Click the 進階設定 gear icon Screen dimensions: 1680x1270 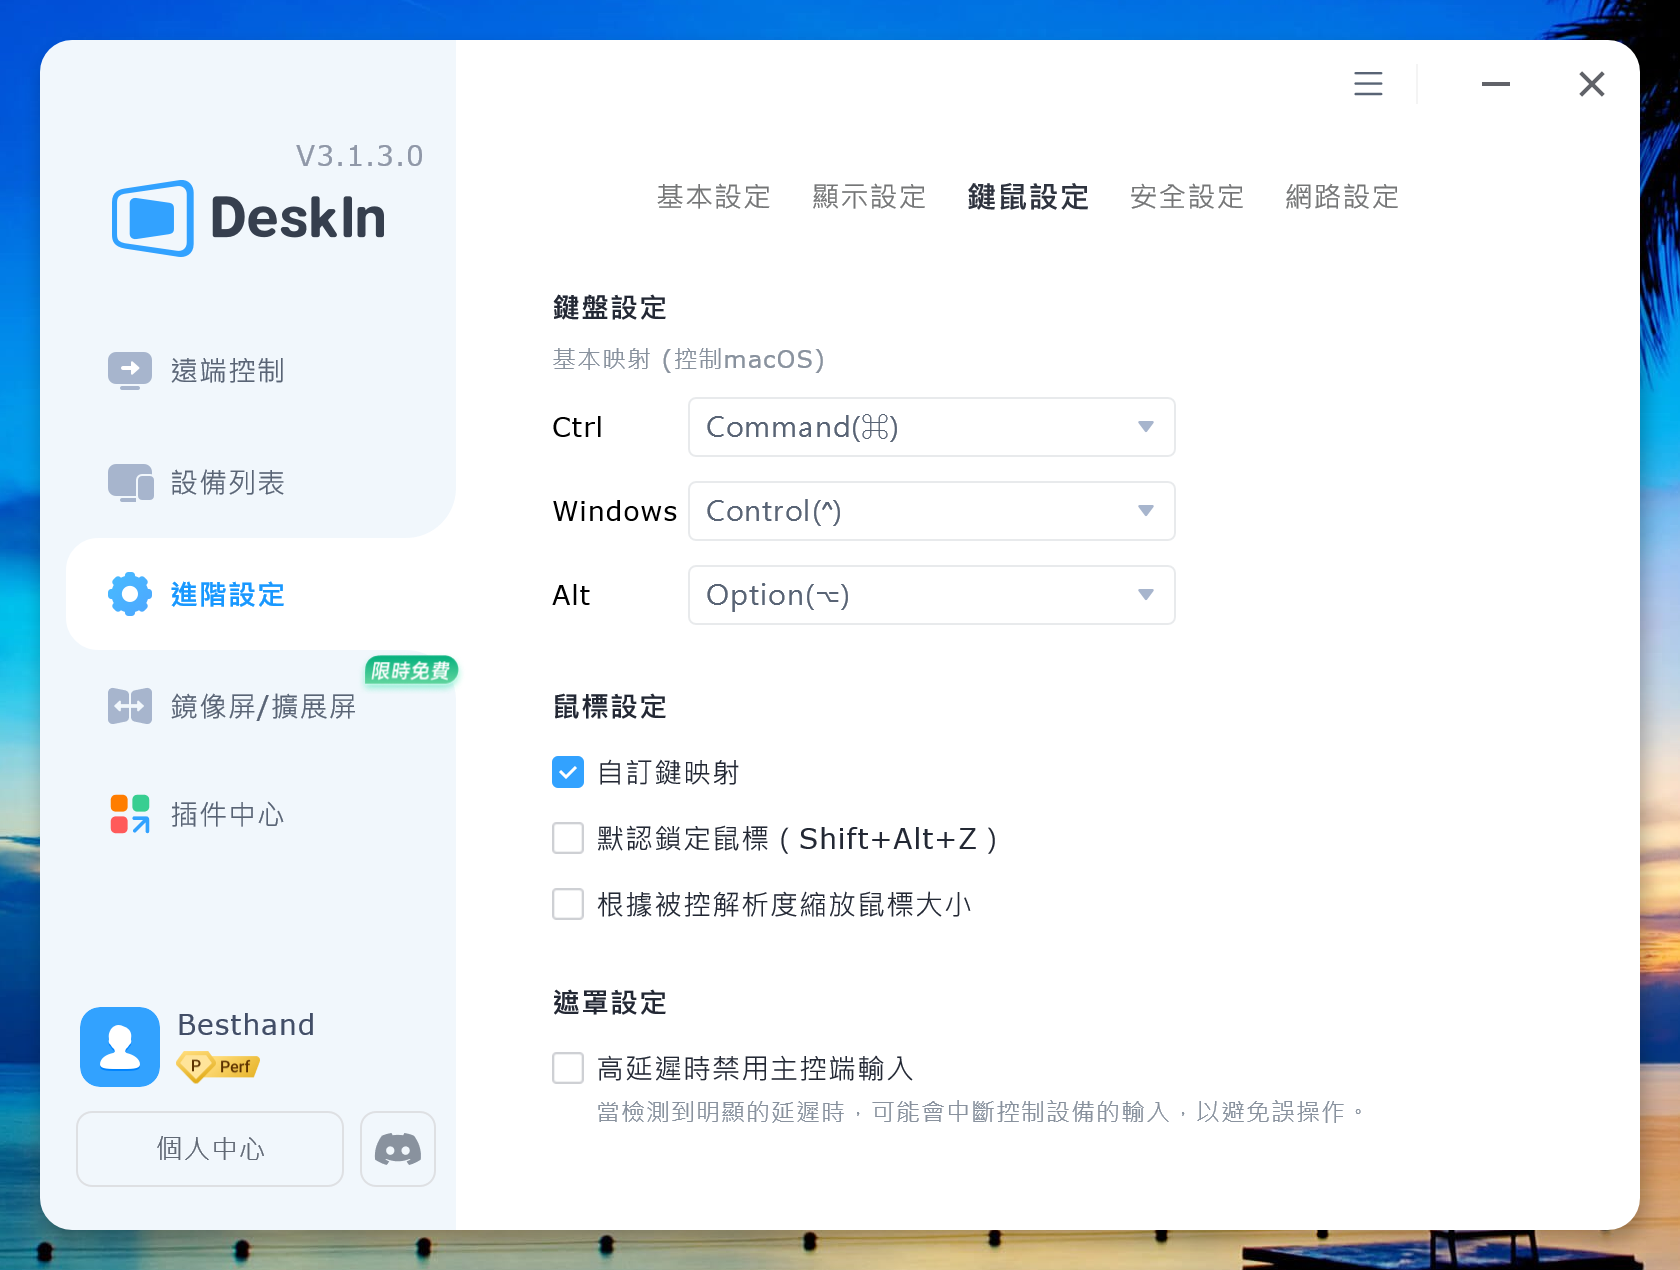pyautogui.click(x=129, y=594)
